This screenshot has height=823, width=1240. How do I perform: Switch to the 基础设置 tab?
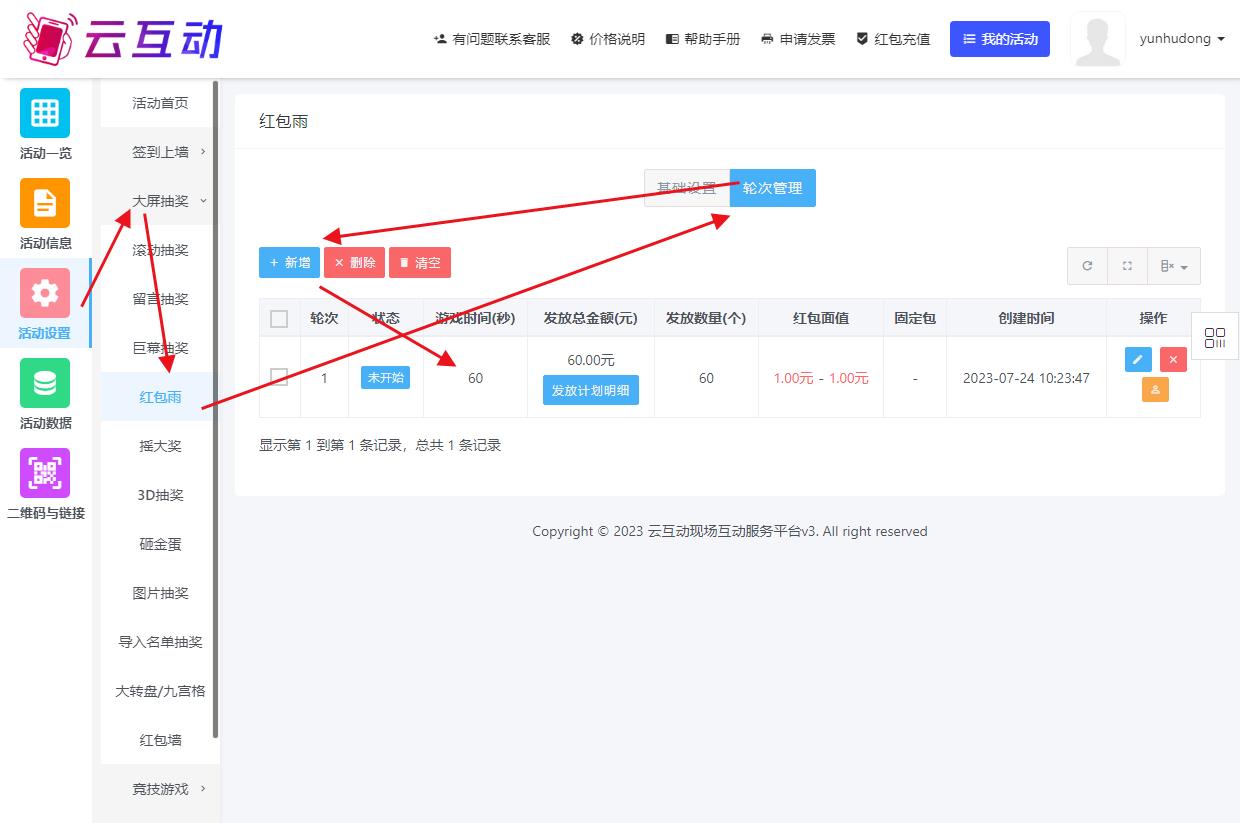click(686, 188)
